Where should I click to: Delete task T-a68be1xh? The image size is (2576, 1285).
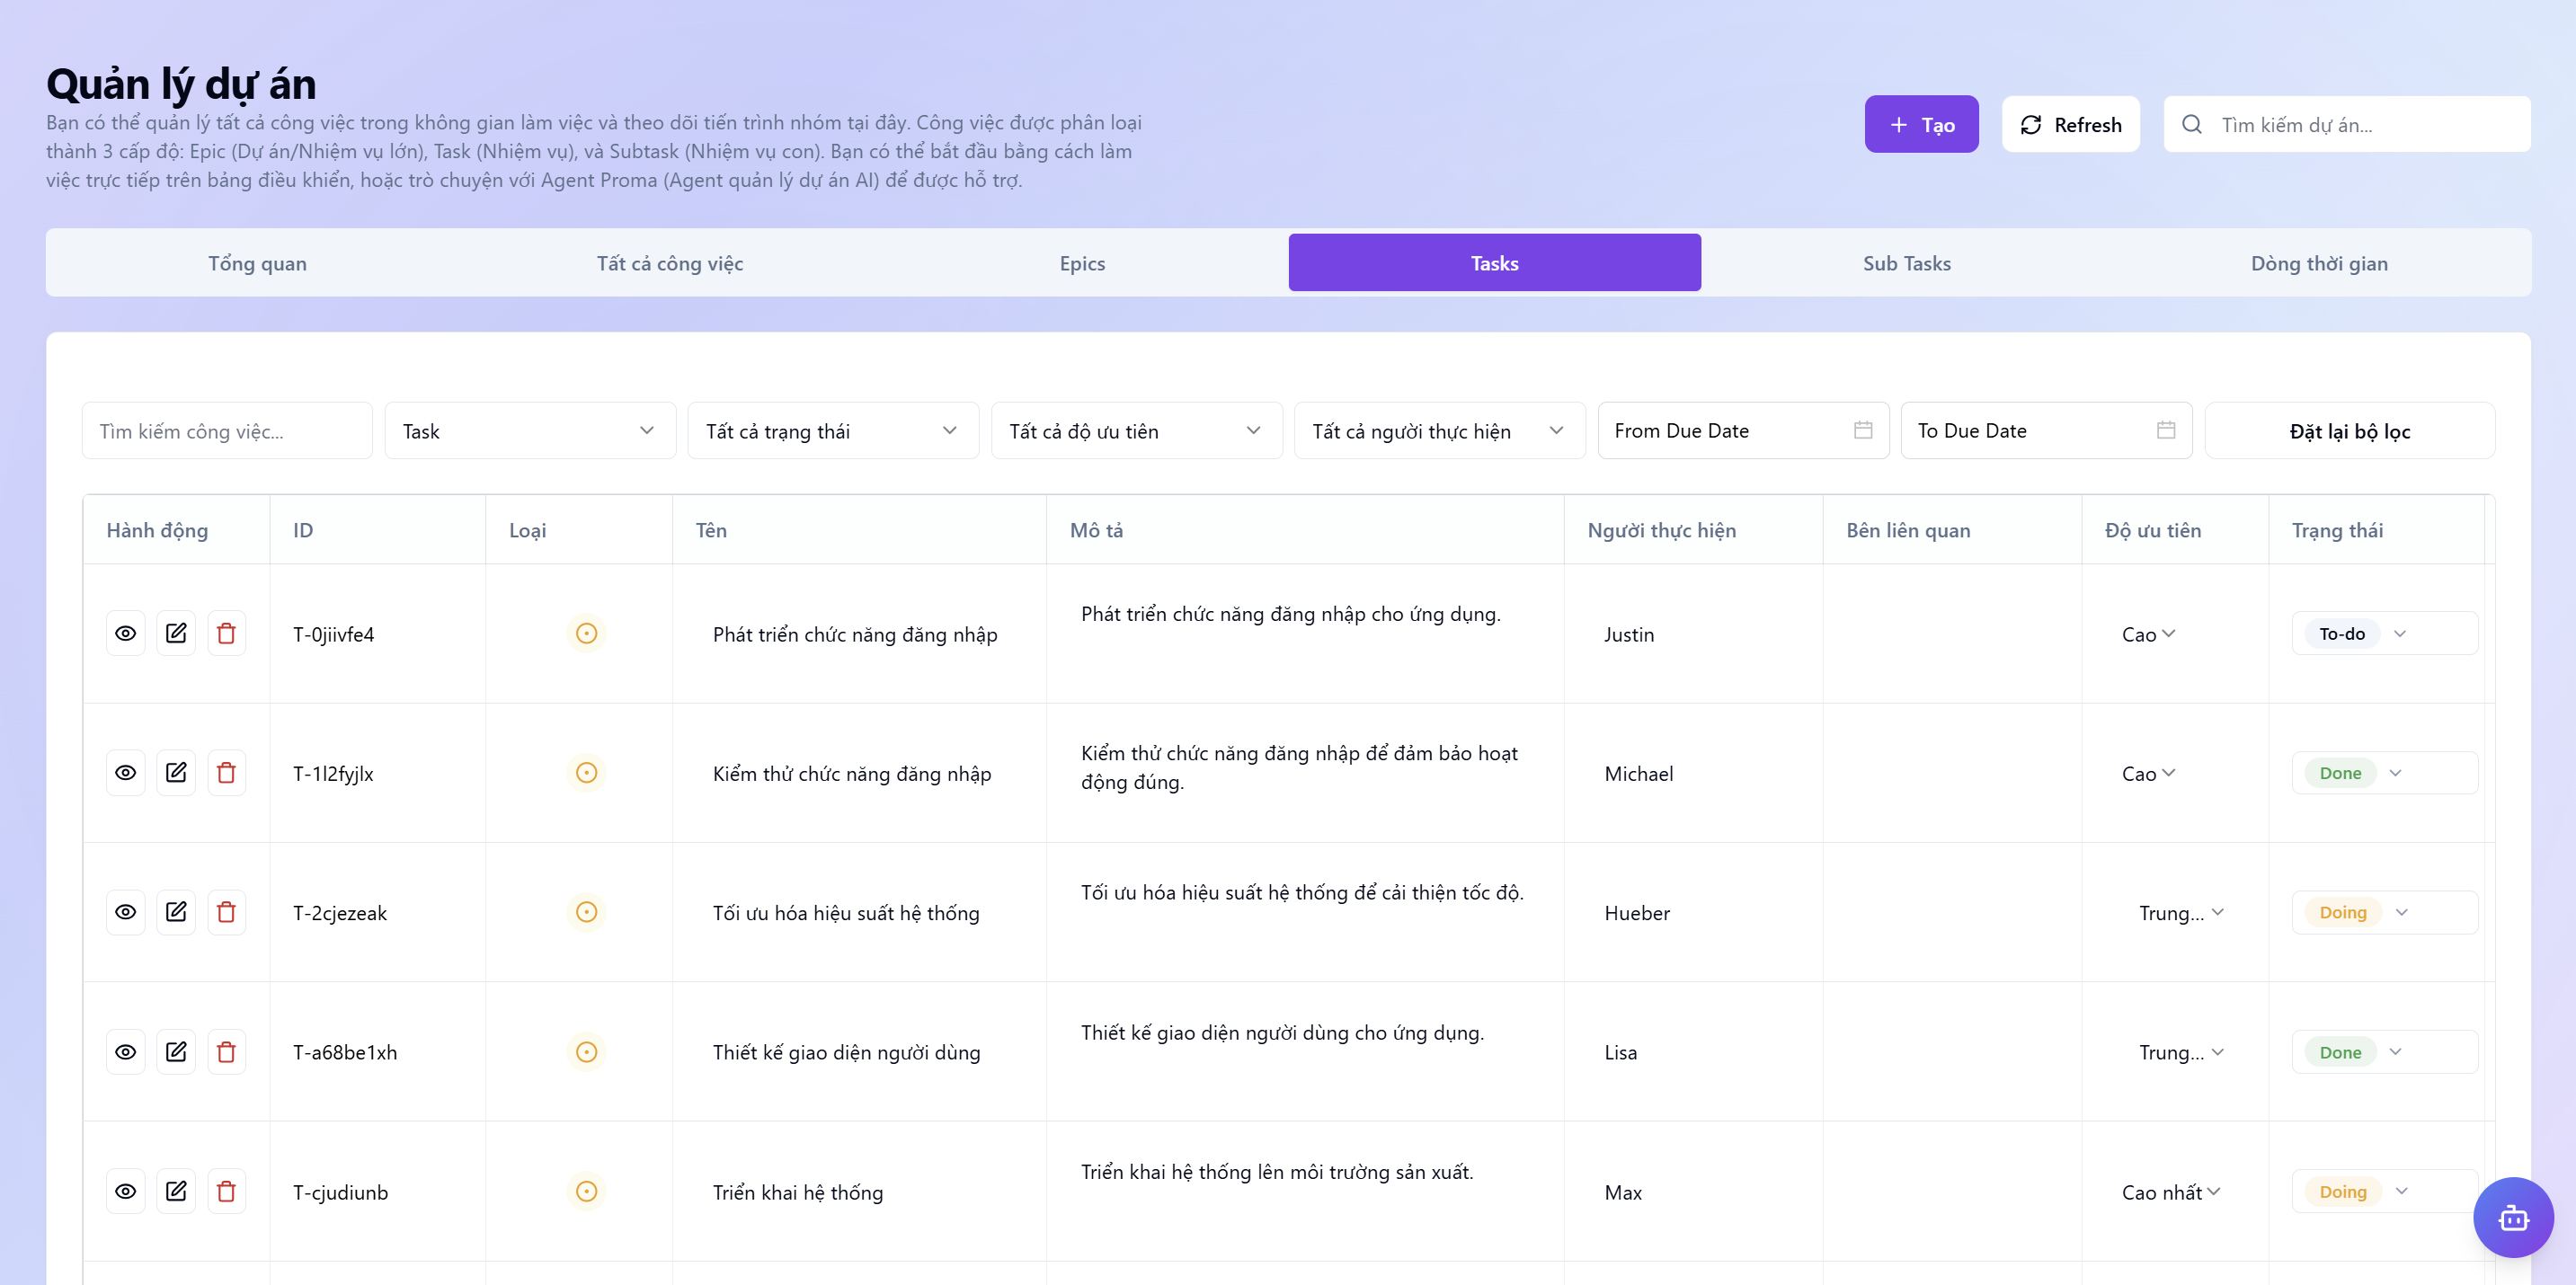pyautogui.click(x=226, y=1052)
